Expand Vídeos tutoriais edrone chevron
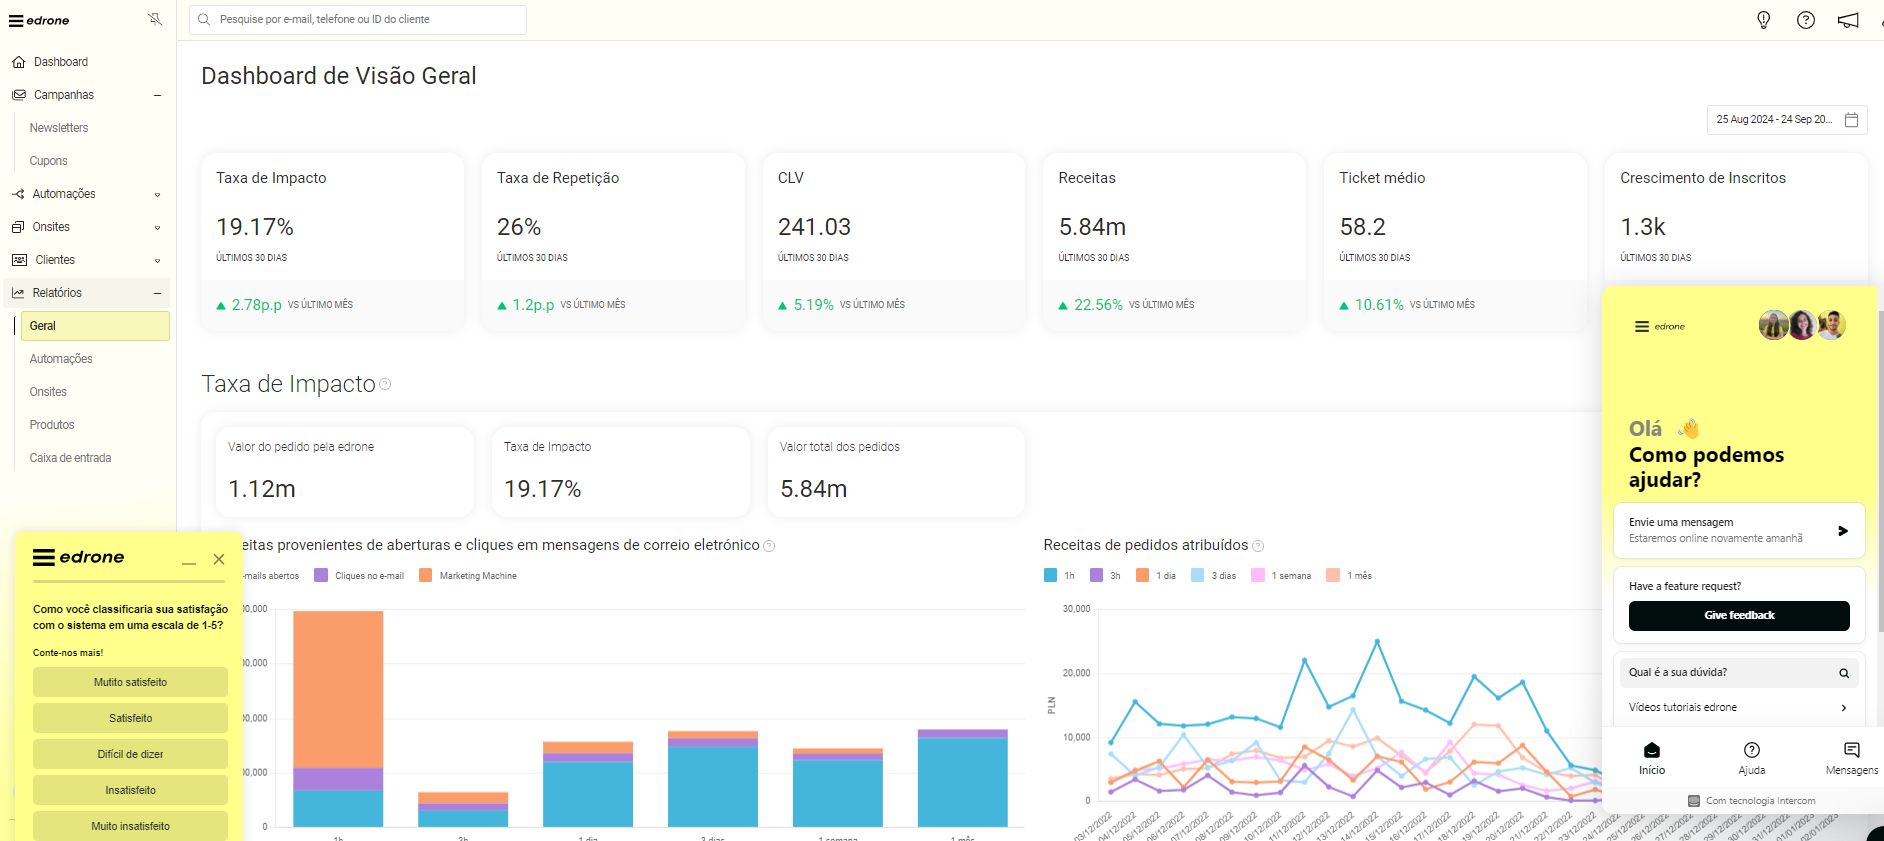The width and height of the screenshot is (1884, 841). coord(1844,708)
